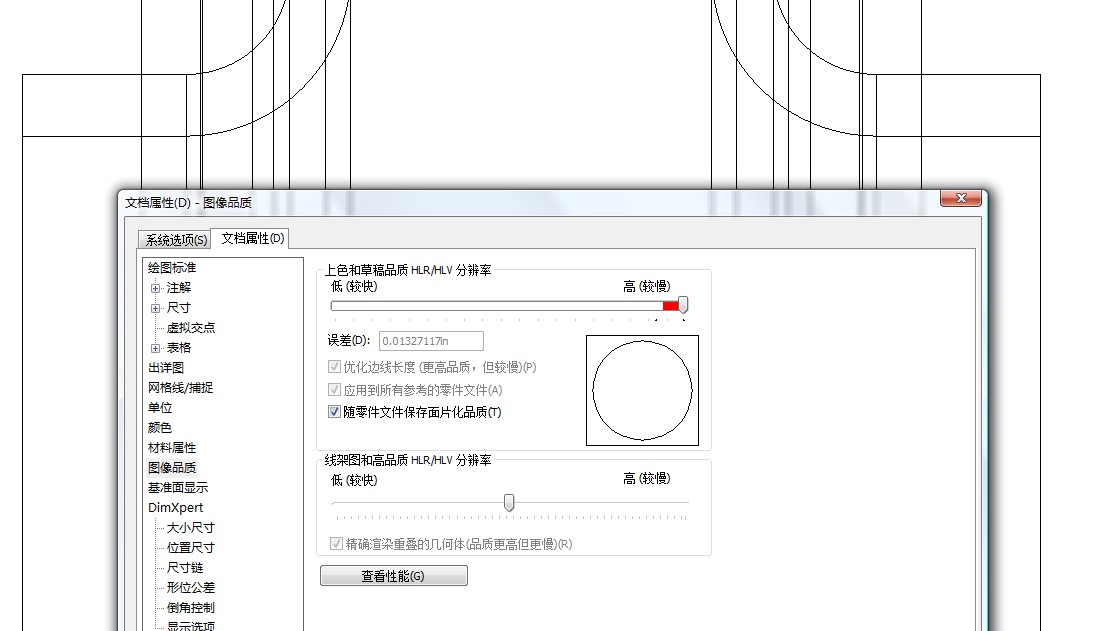Click the circle quality preview image
The height and width of the screenshot is (631, 1095).
tap(642, 390)
